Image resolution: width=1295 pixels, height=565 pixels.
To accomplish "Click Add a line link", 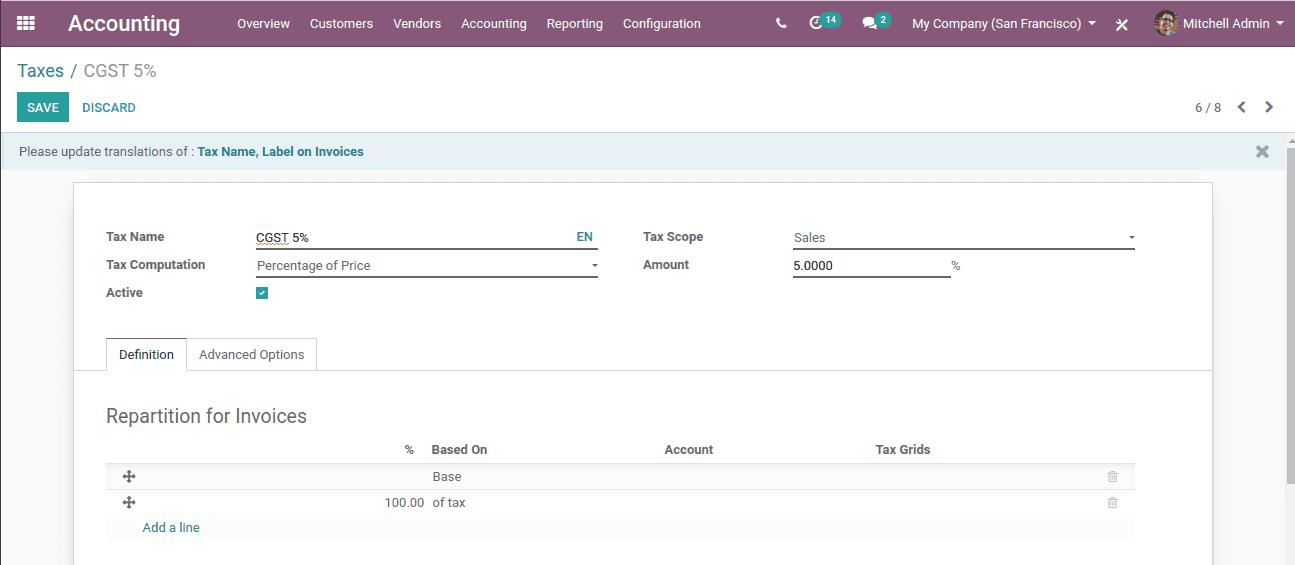I will [171, 527].
